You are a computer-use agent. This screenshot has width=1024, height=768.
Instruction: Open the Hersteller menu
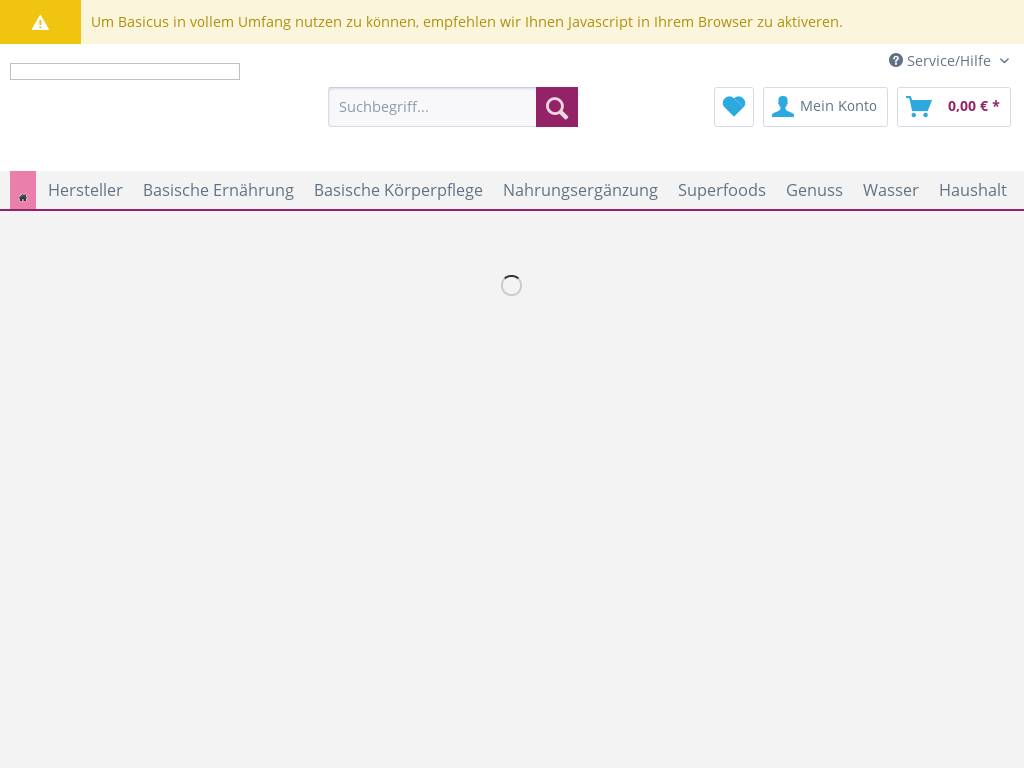point(85,190)
